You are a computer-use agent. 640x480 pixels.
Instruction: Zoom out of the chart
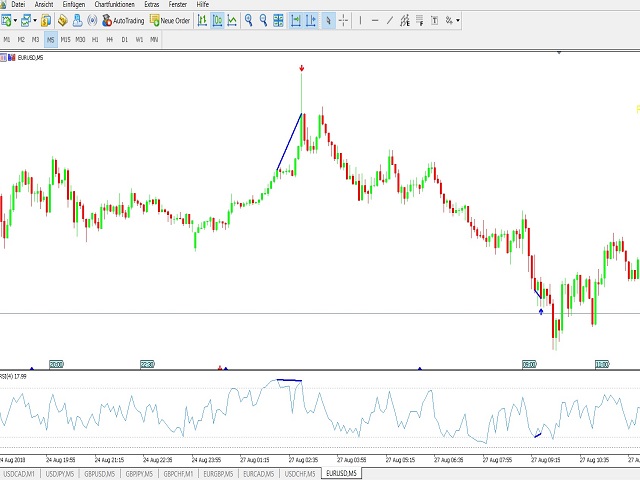pyautogui.click(x=263, y=20)
